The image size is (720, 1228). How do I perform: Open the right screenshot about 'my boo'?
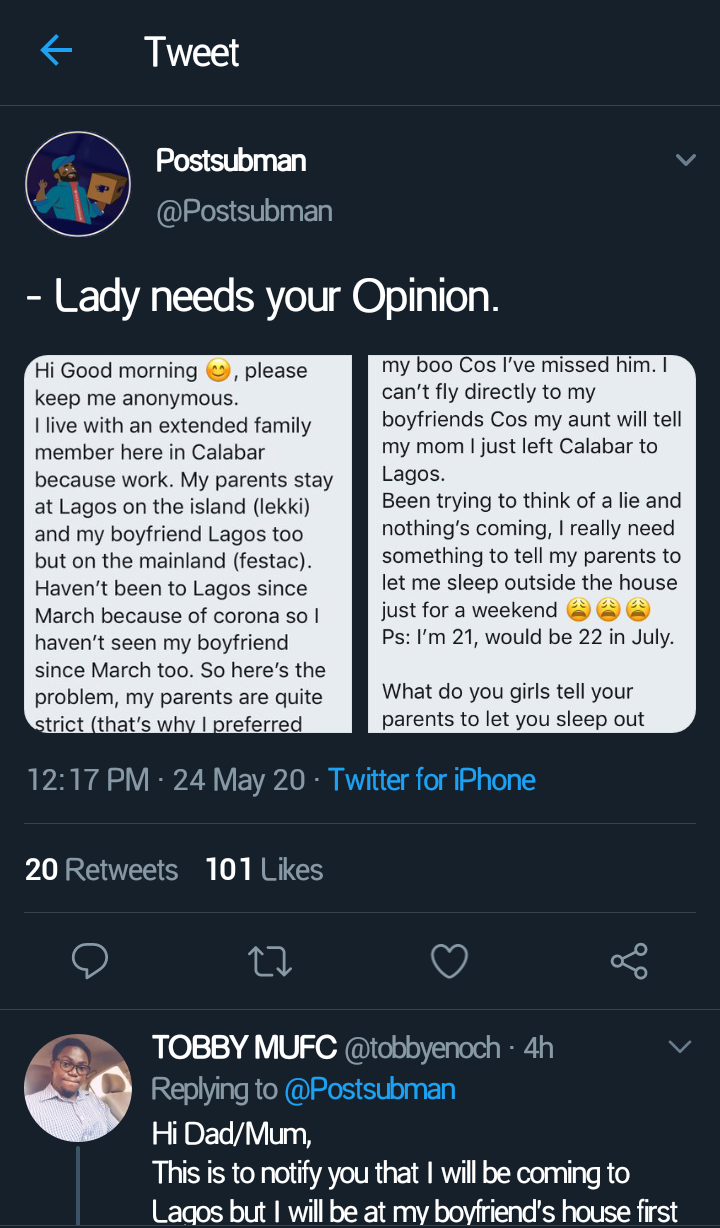point(532,544)
